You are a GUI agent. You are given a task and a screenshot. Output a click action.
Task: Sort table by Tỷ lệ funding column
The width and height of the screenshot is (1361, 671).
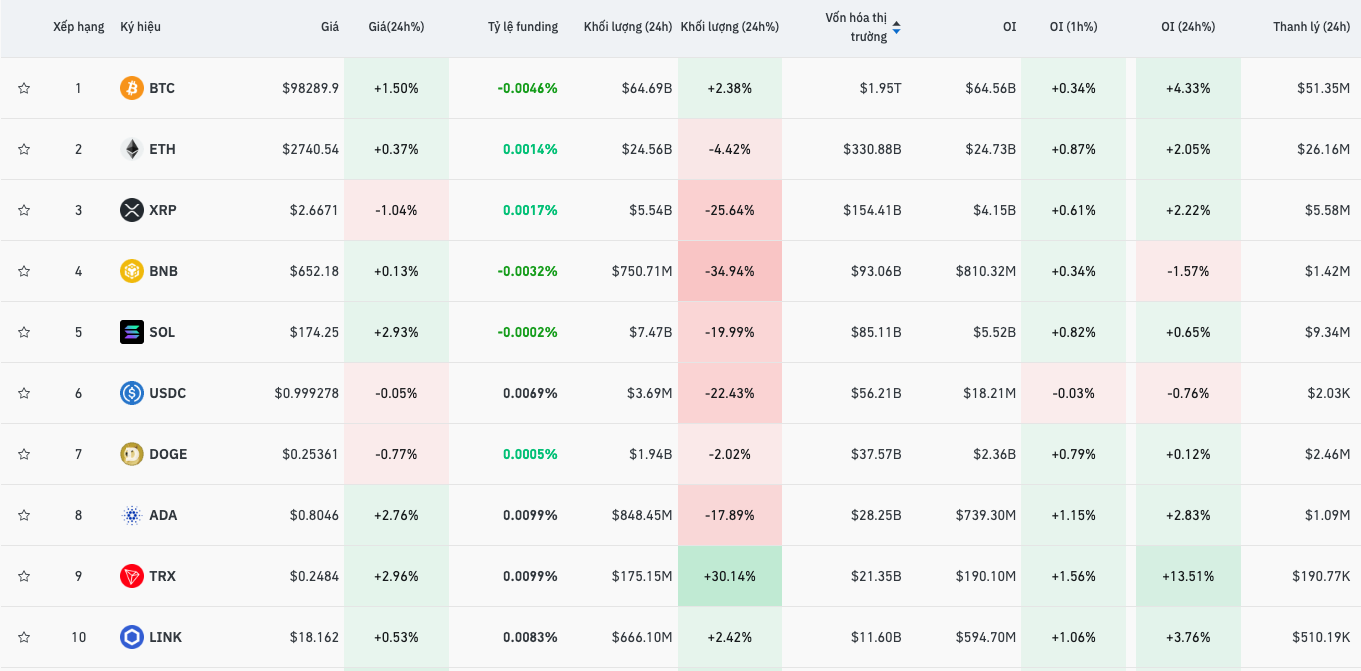click(523, 28)
